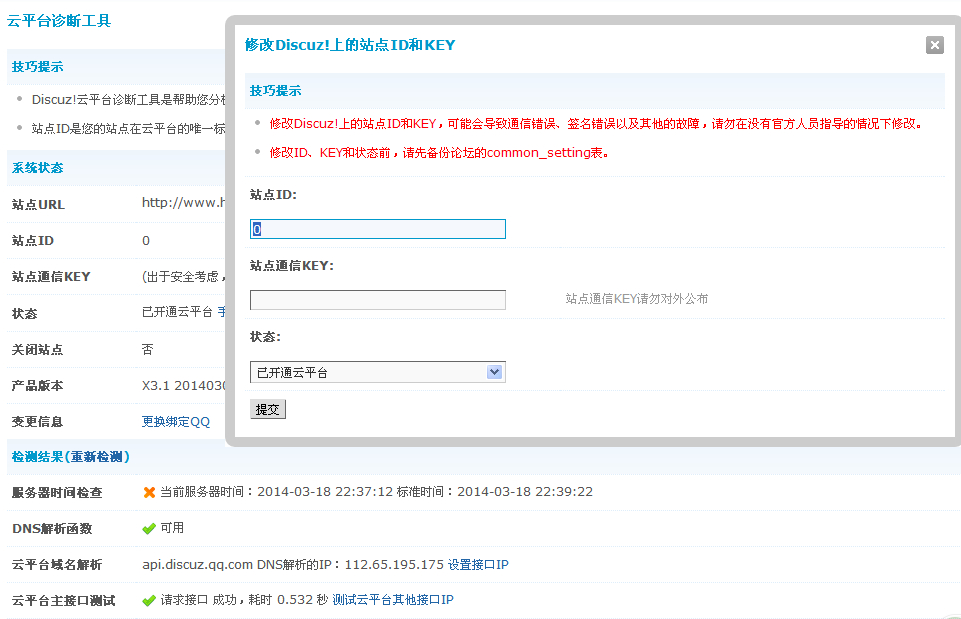Click the hint text 站点通信KEY请勿对外公布
This screenshot has height=619, width=961.
(x=637, y=299)
